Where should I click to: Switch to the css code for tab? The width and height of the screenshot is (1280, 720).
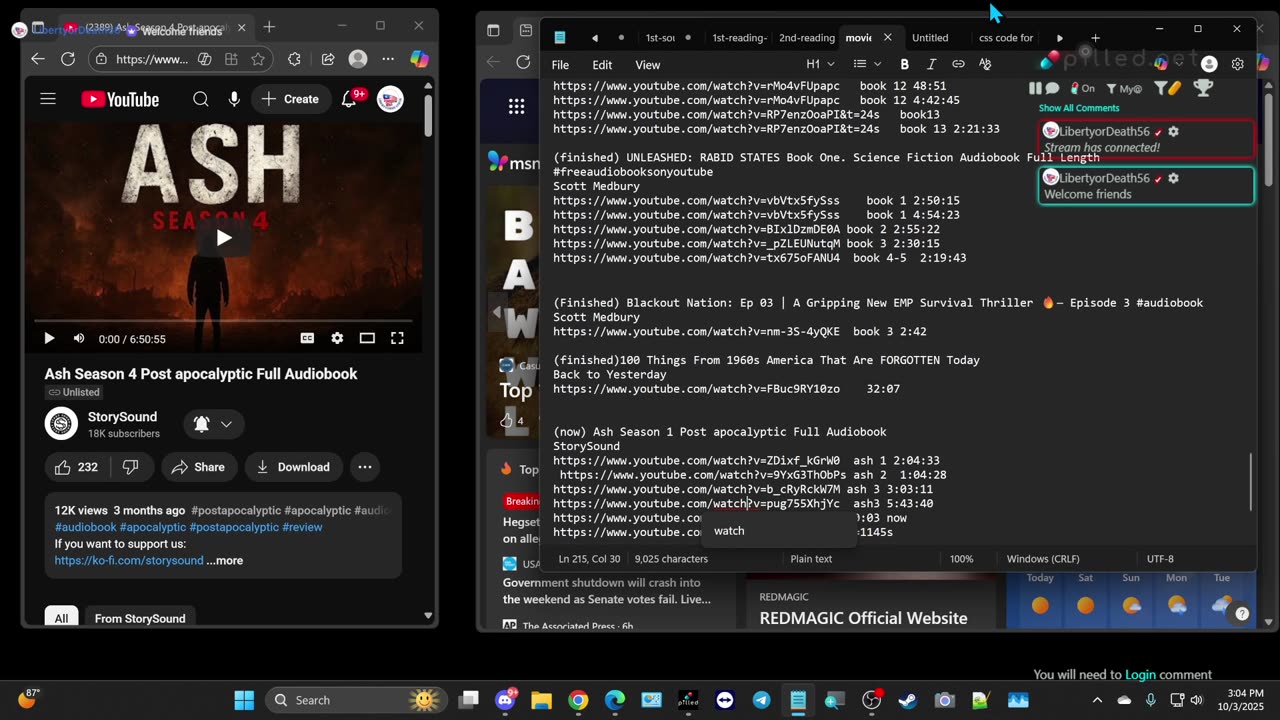click(1005, 38)
